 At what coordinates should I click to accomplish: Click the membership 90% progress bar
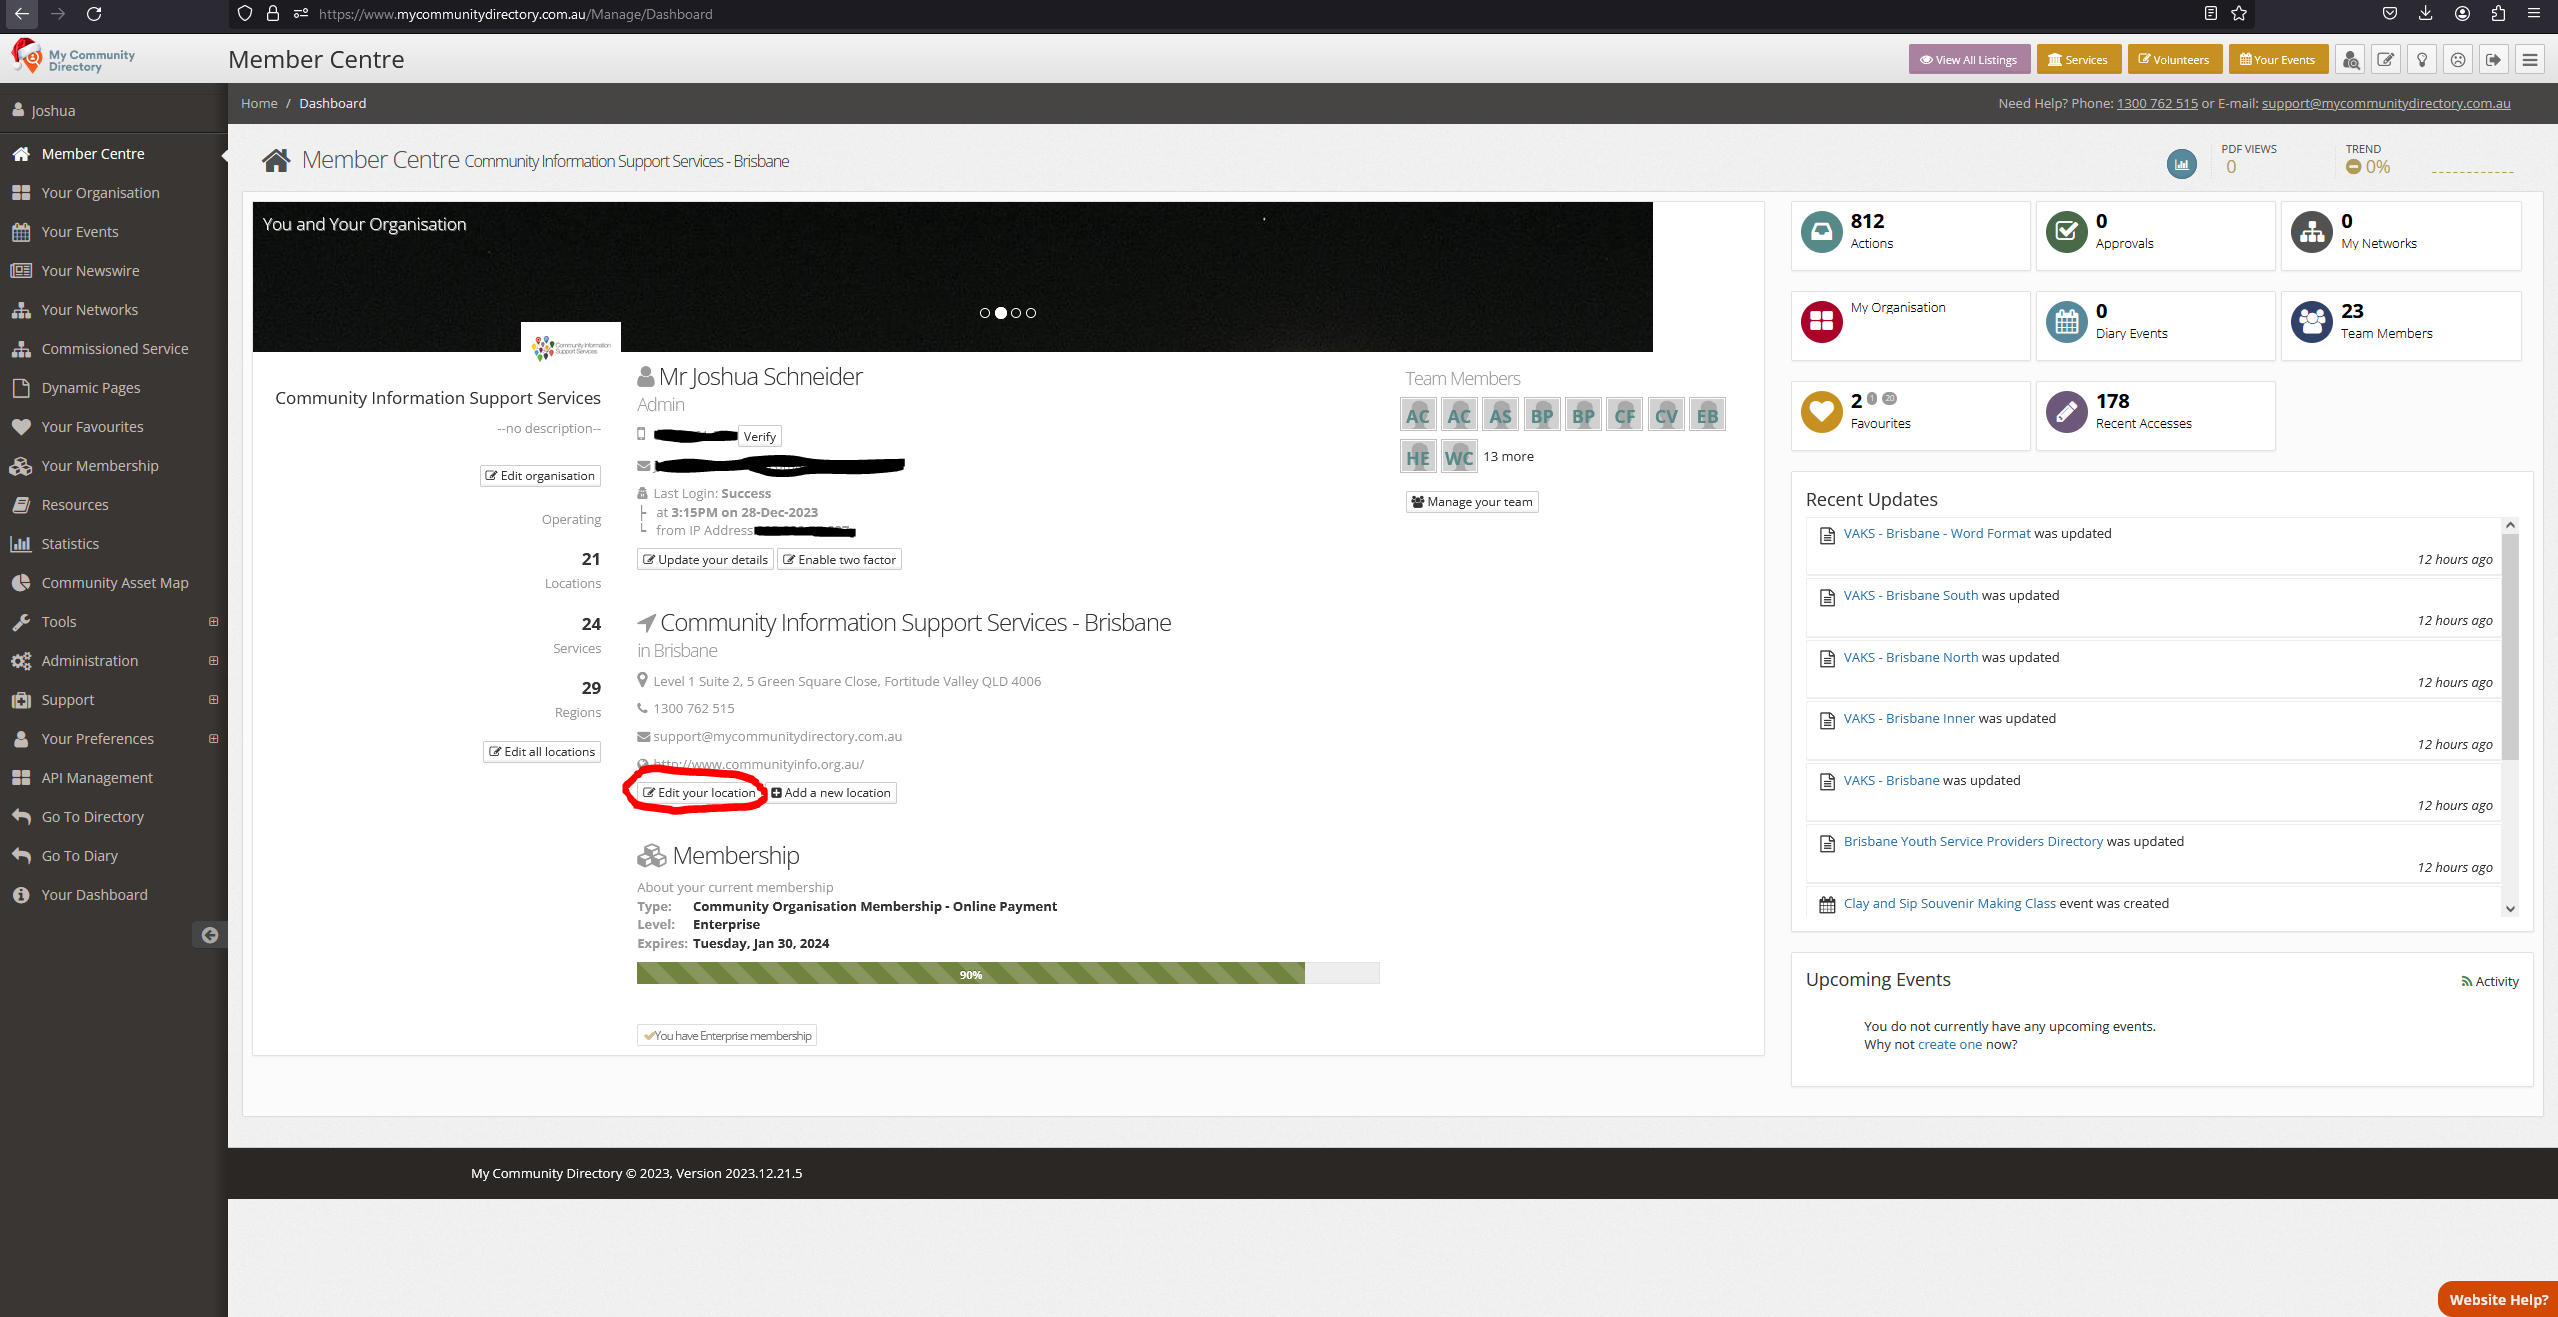pyautogui.click(x=1008, y=974)
